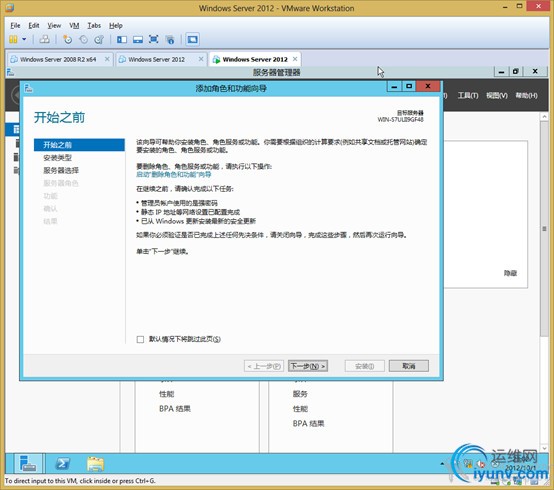Click BPA 结果 in right Server Manager tile
Viewport: 554px width, 490px height.
coord(308,424)
